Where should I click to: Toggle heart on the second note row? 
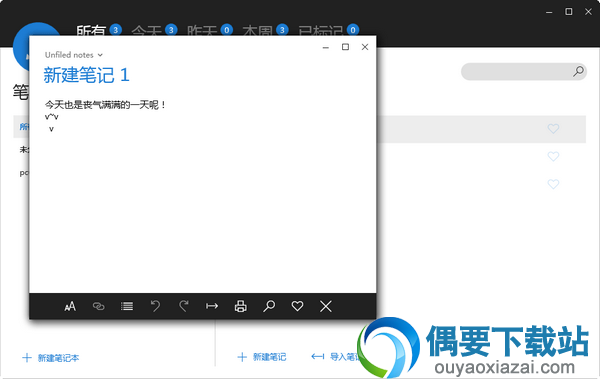tap(553, 156)
